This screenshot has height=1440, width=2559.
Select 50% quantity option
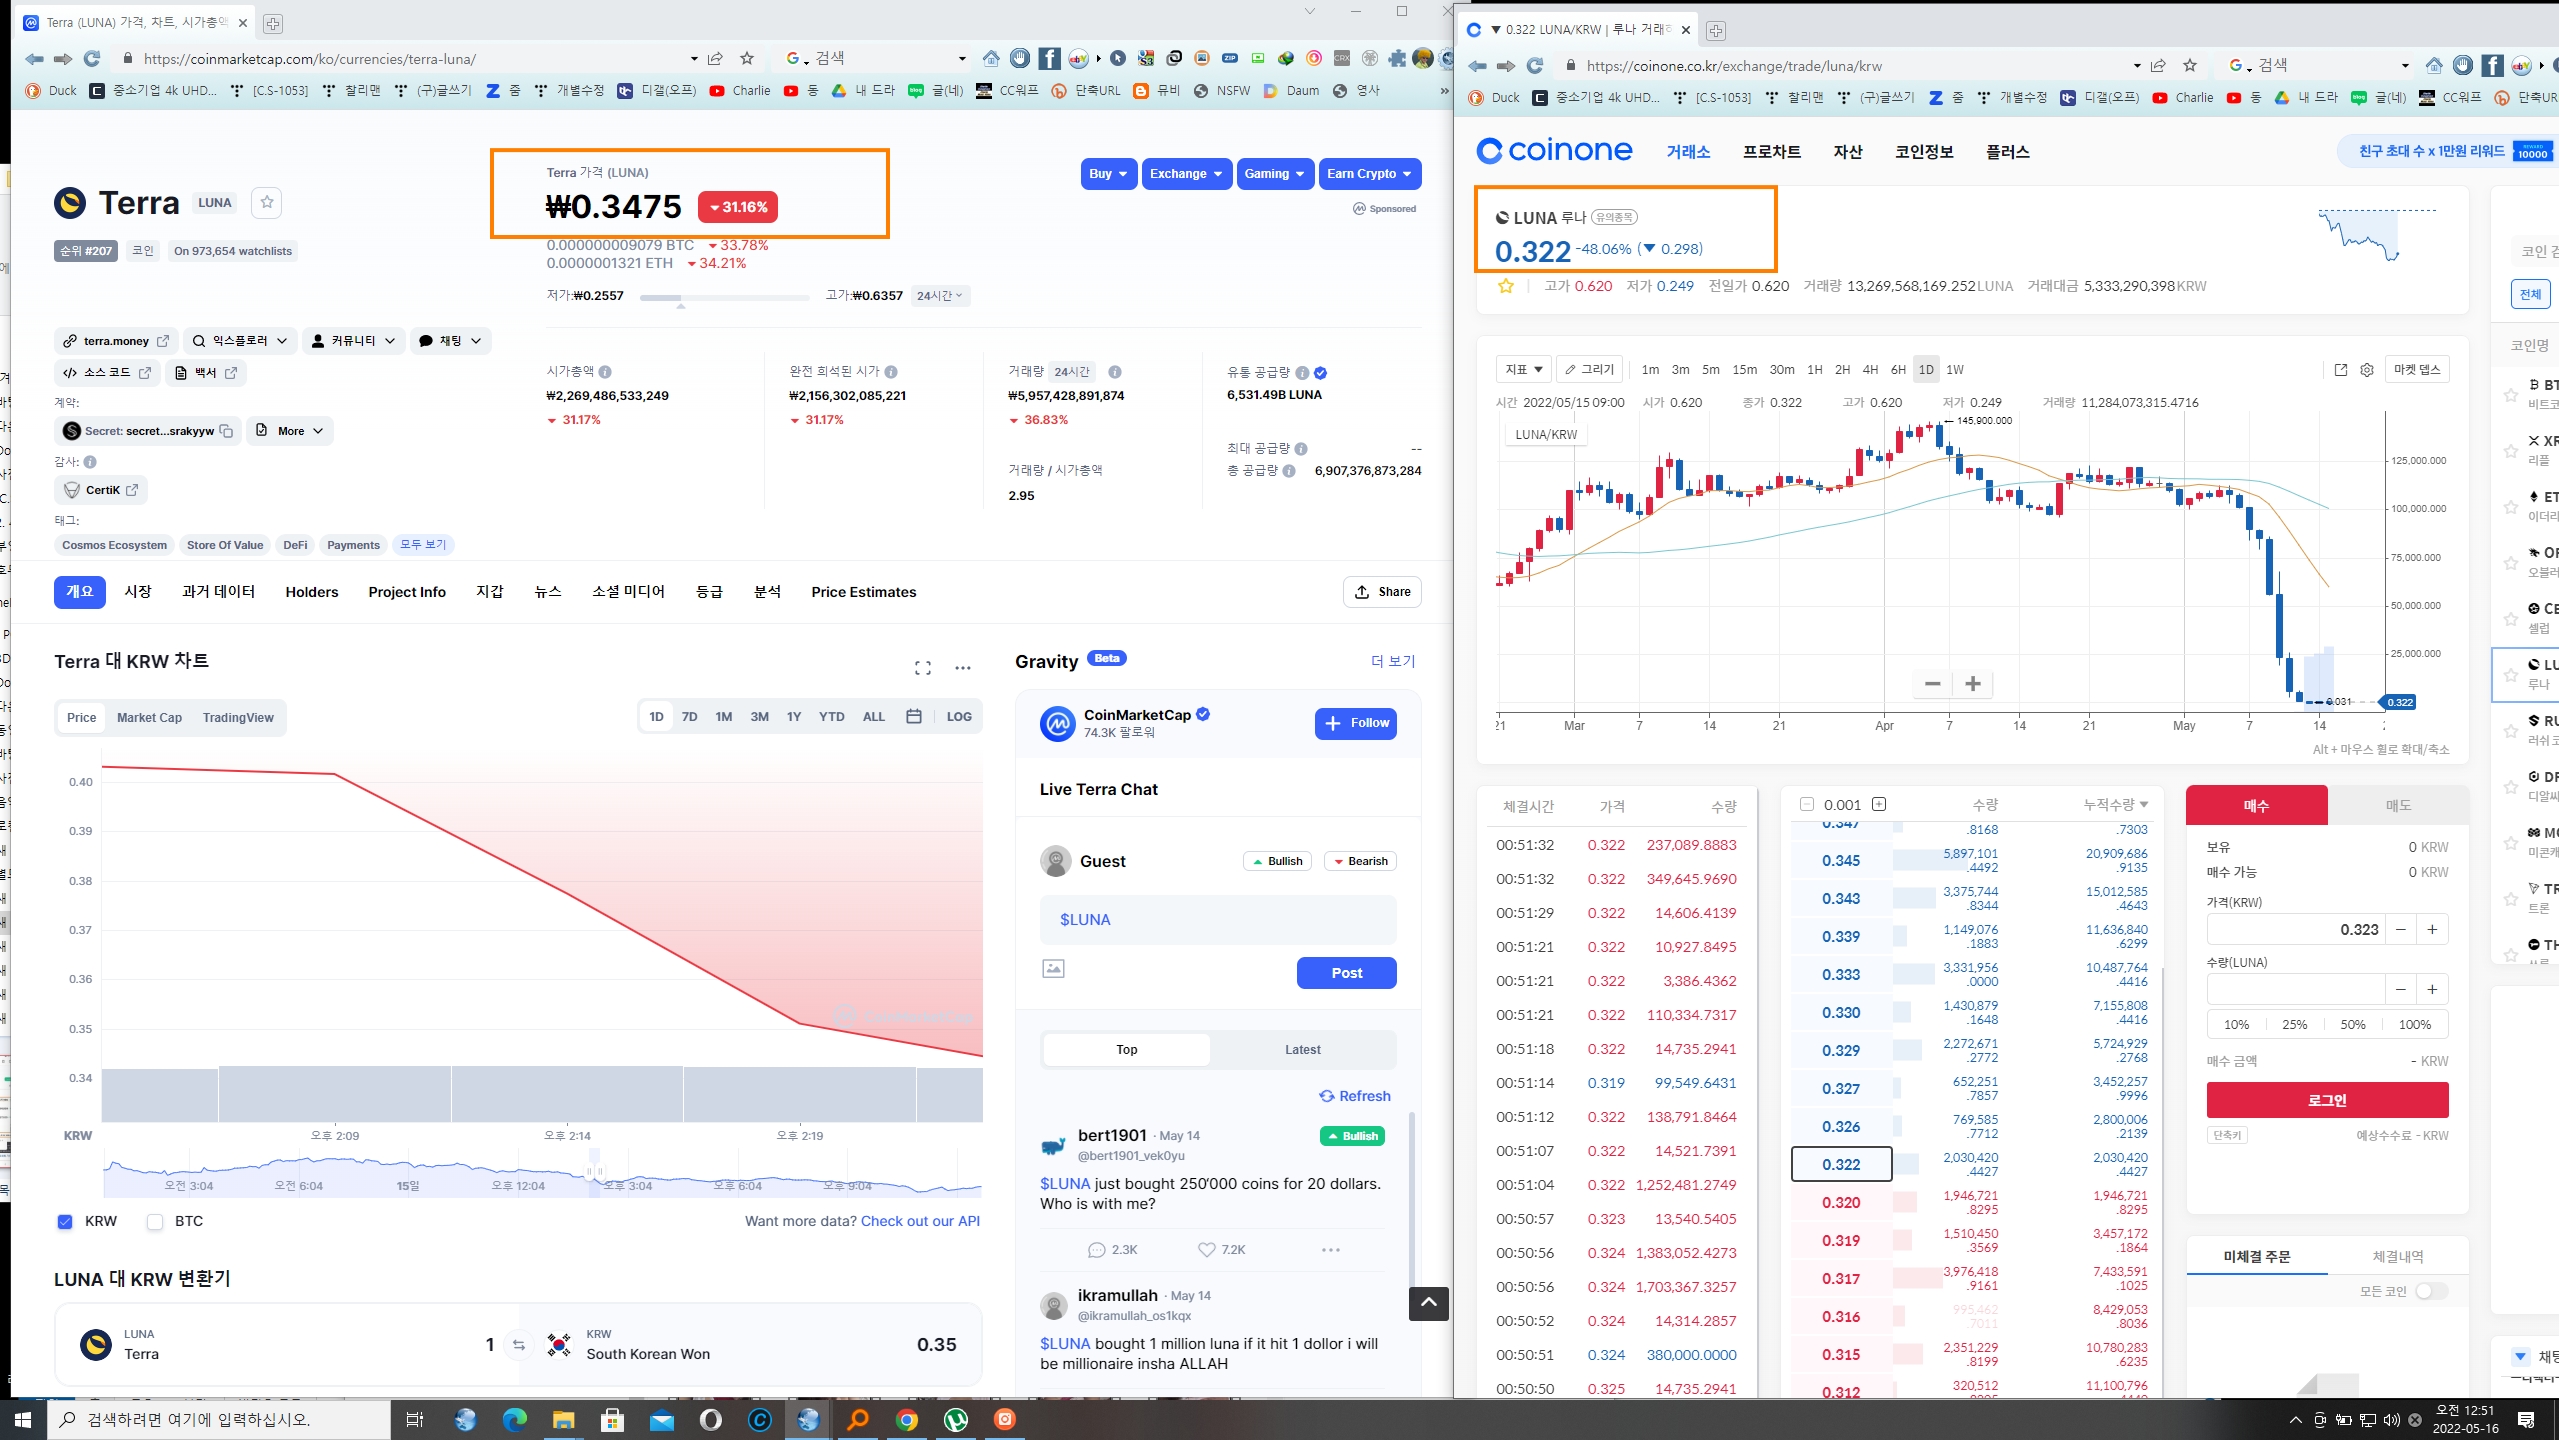[2353, 1025]
